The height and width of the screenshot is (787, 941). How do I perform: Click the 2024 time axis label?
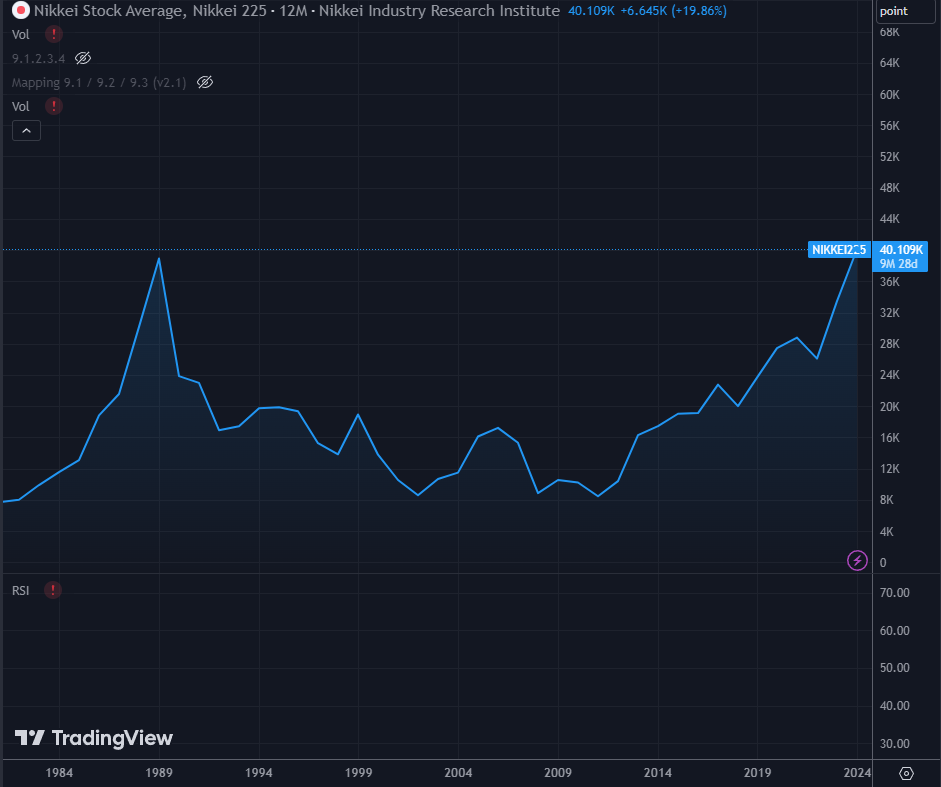point(857,773)
